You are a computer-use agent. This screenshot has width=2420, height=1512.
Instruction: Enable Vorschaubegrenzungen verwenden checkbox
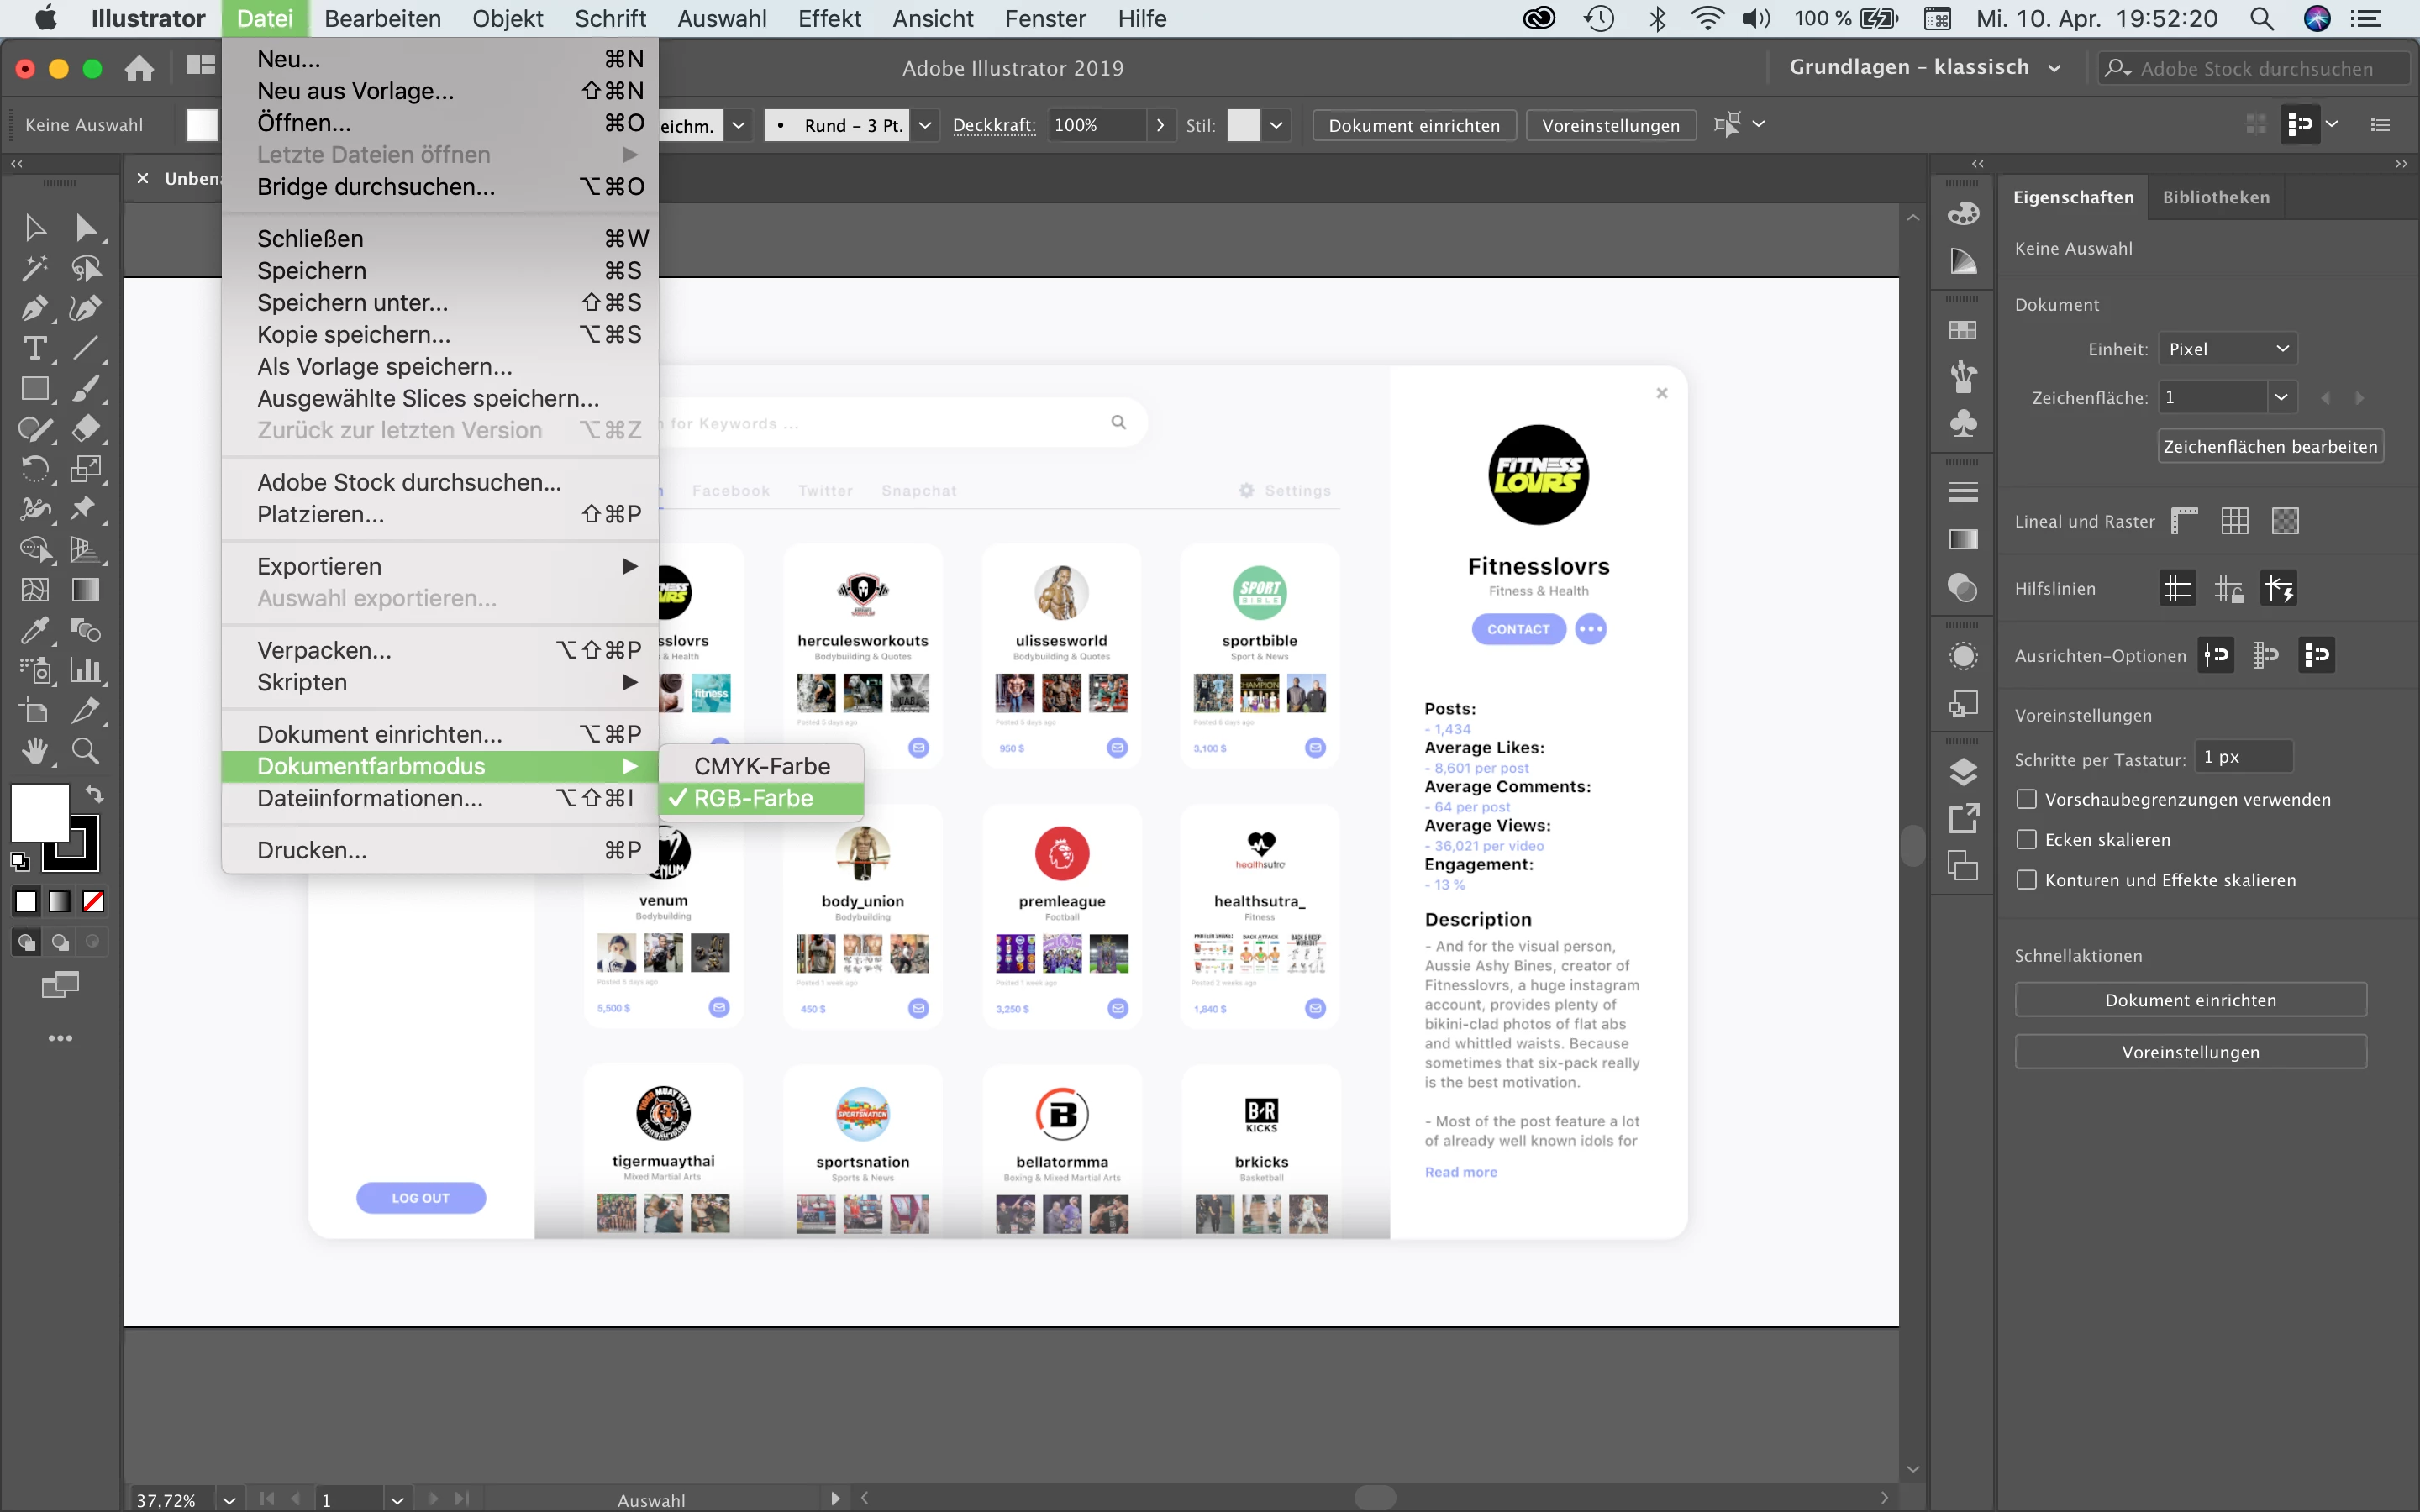(x=2026, y=799)
